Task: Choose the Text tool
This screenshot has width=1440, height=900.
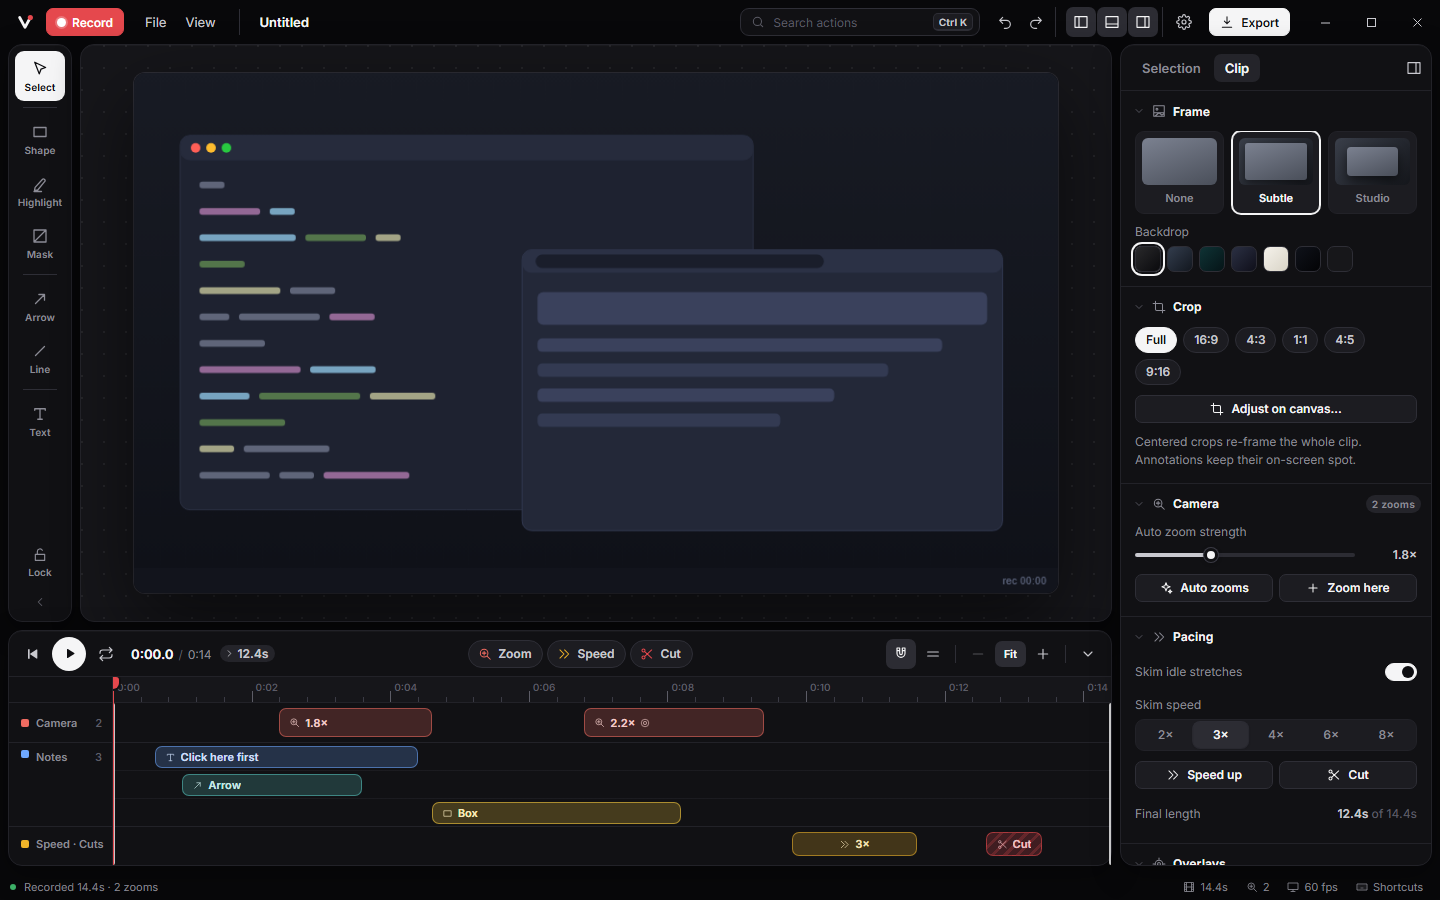Action: pyautogui.click(x=40, y=422)
